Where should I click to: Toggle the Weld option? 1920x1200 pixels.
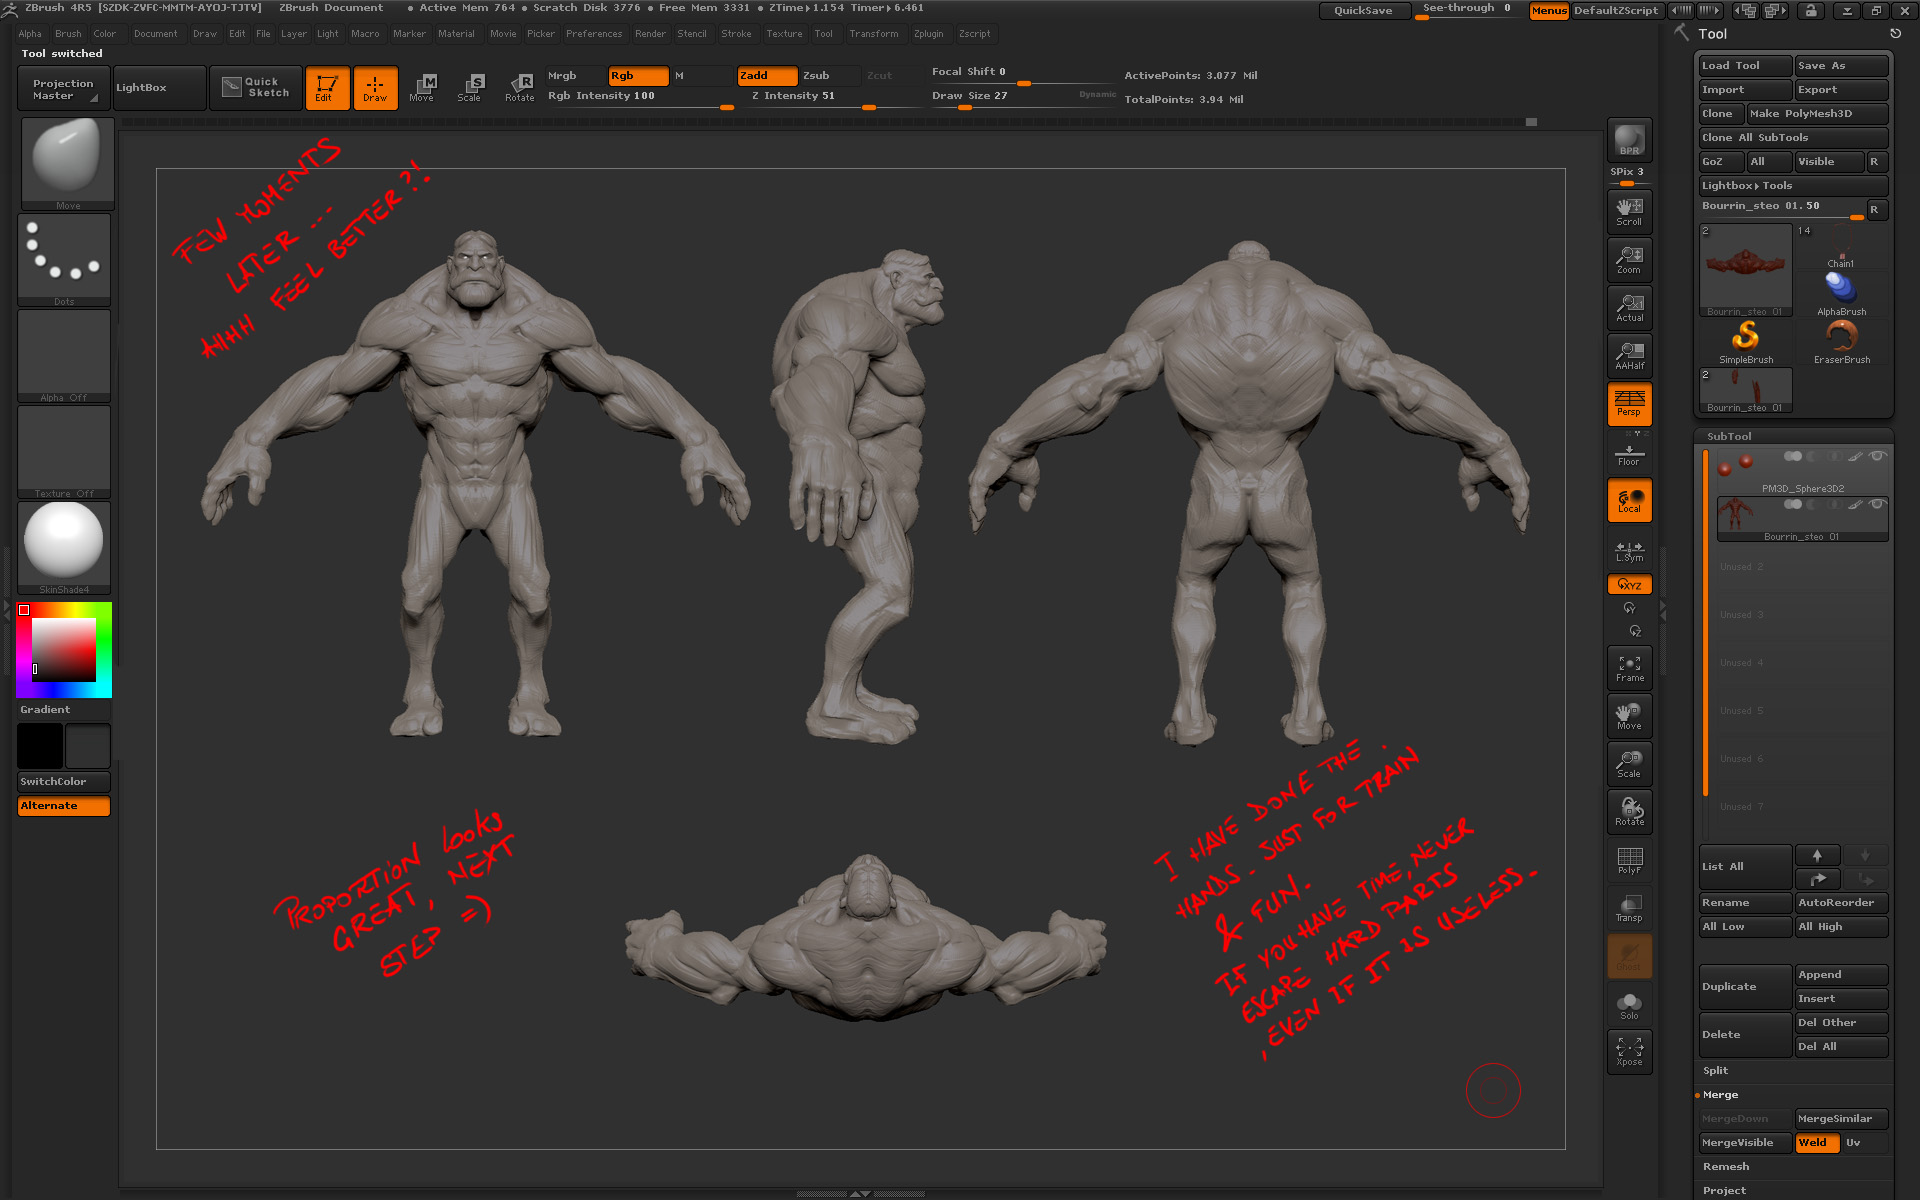(x=1817, y=1143)
